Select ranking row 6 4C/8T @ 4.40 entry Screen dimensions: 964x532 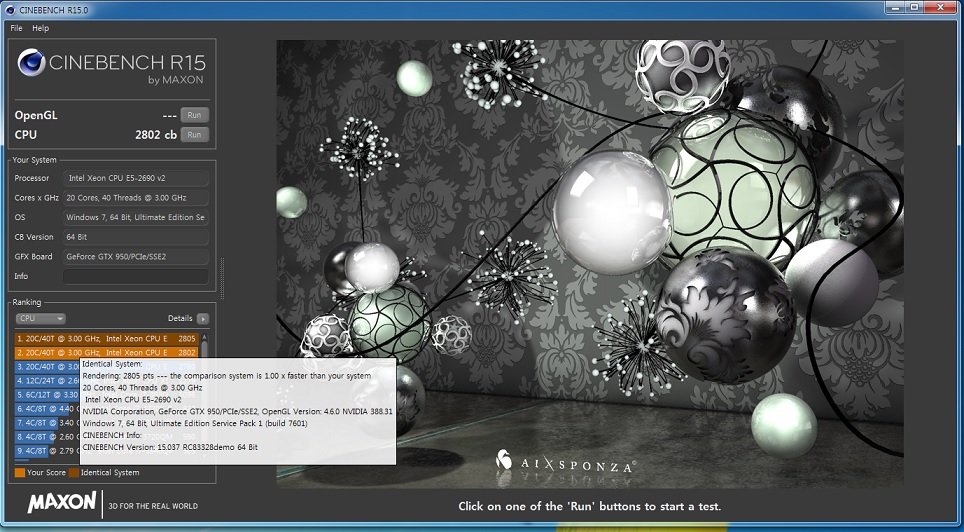coord(47,409)
